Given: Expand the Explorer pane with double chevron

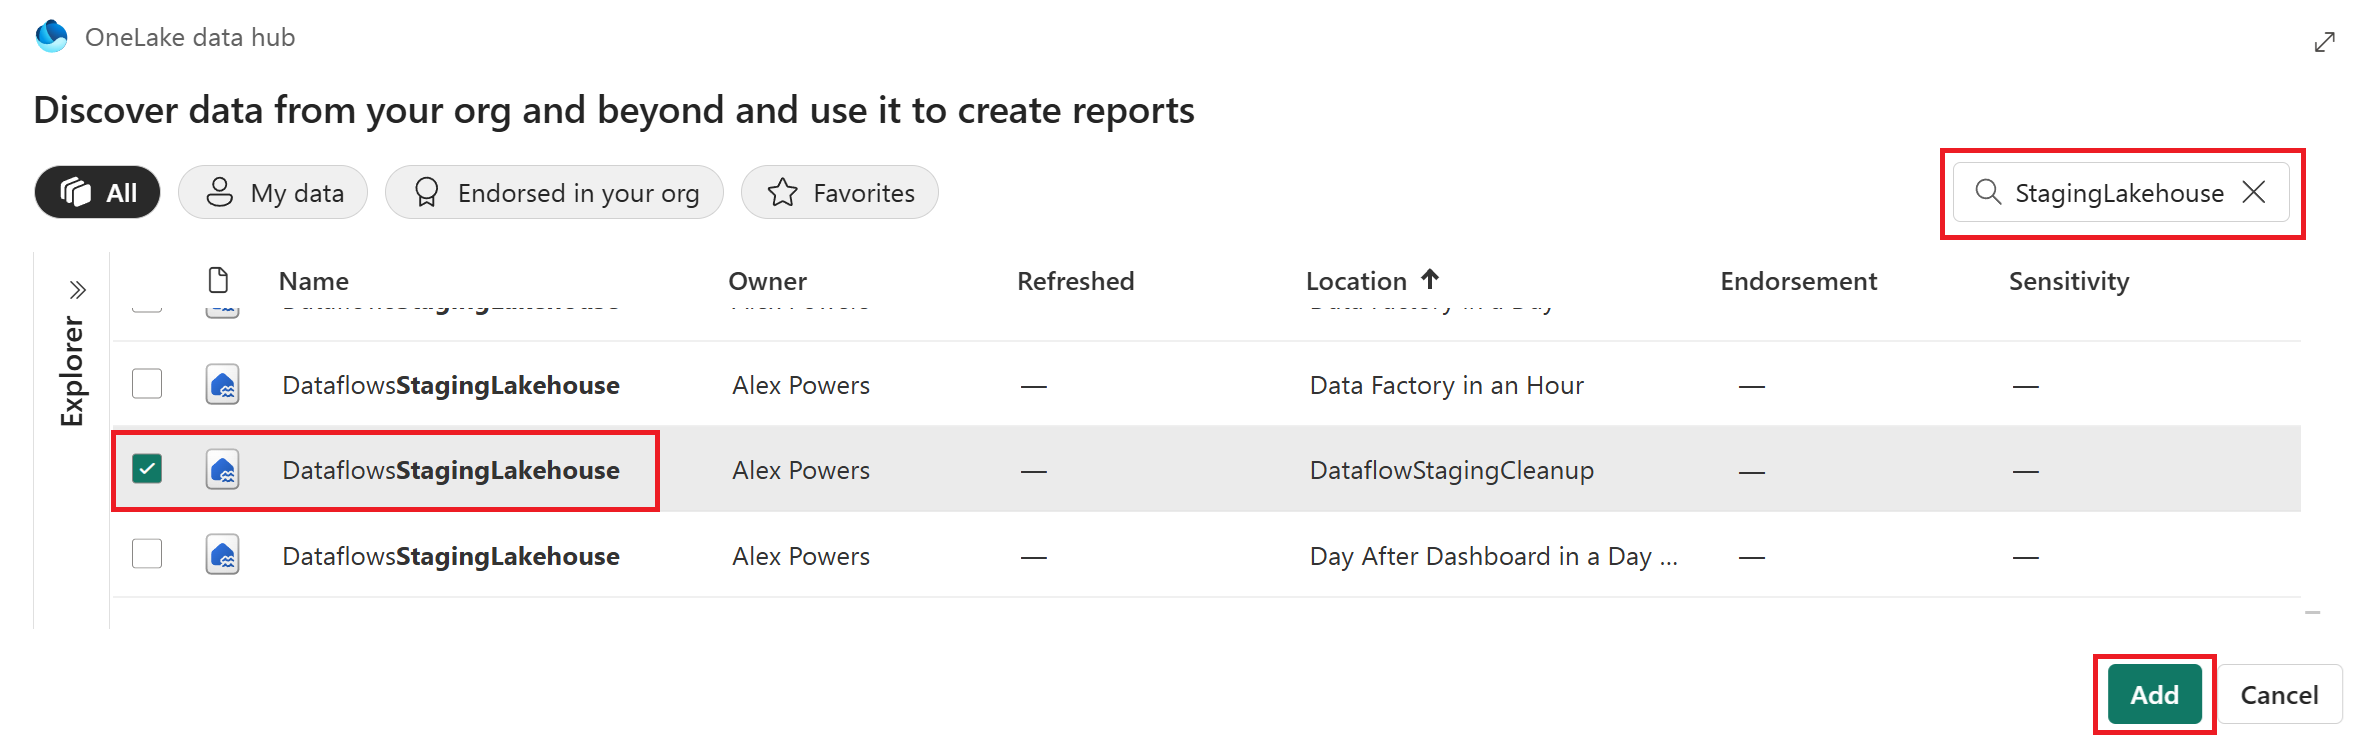Looking at the screenshot, I should 77,291.
